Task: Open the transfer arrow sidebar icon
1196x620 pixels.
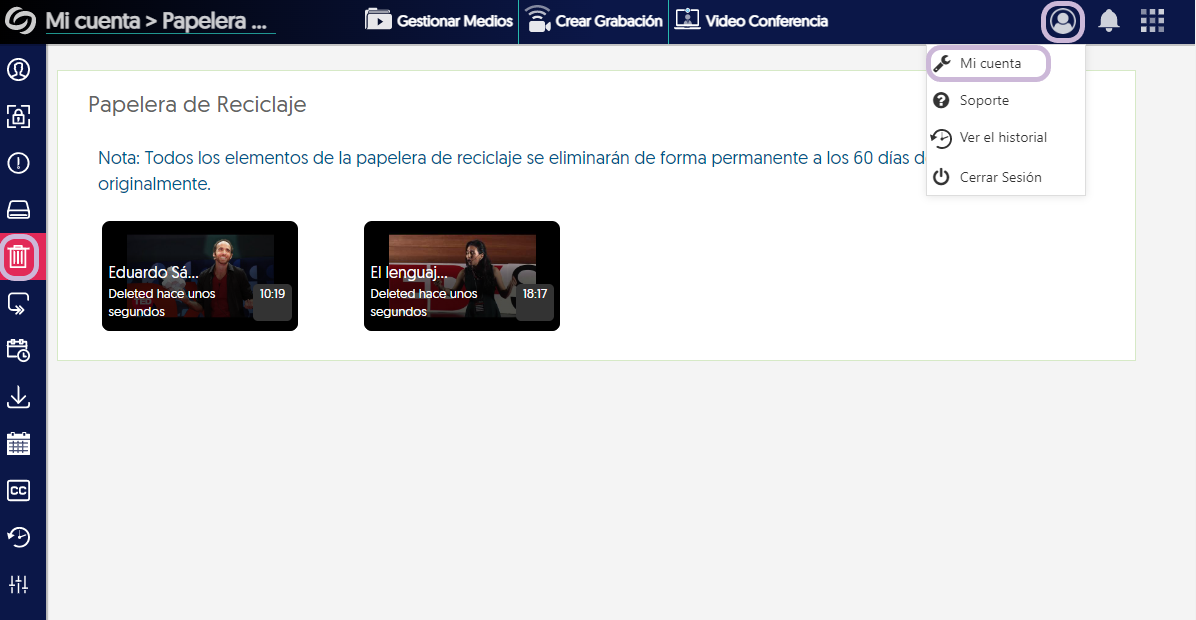Action: [x=18, y=304]
